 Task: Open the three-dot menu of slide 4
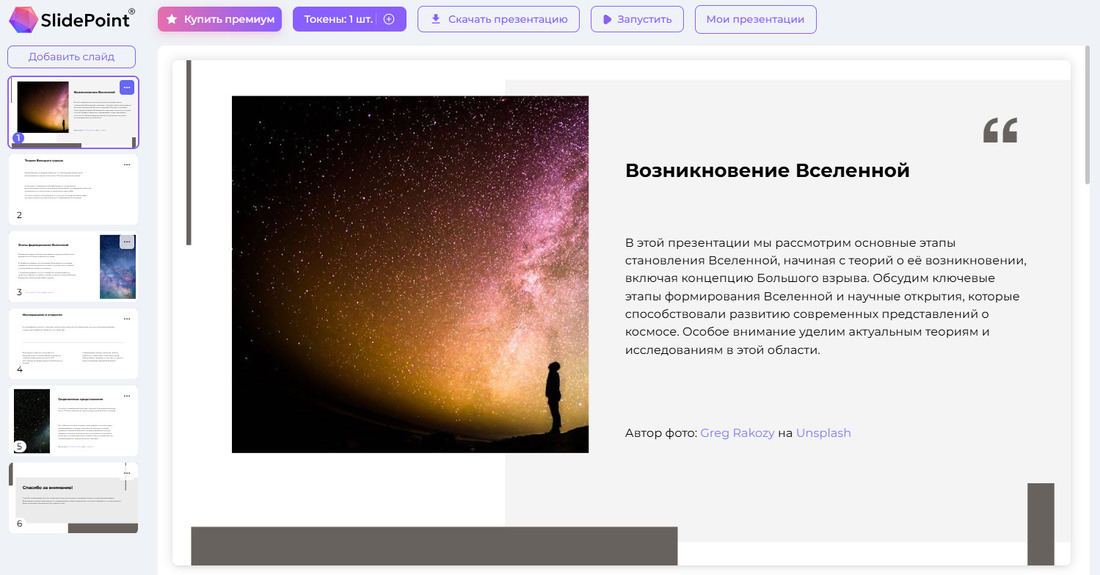click(x=127, y=319)
